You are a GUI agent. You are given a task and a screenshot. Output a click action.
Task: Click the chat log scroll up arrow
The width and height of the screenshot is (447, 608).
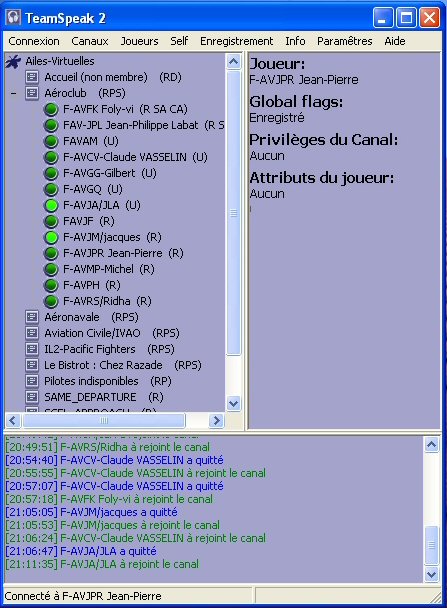(x=431, y=445)
